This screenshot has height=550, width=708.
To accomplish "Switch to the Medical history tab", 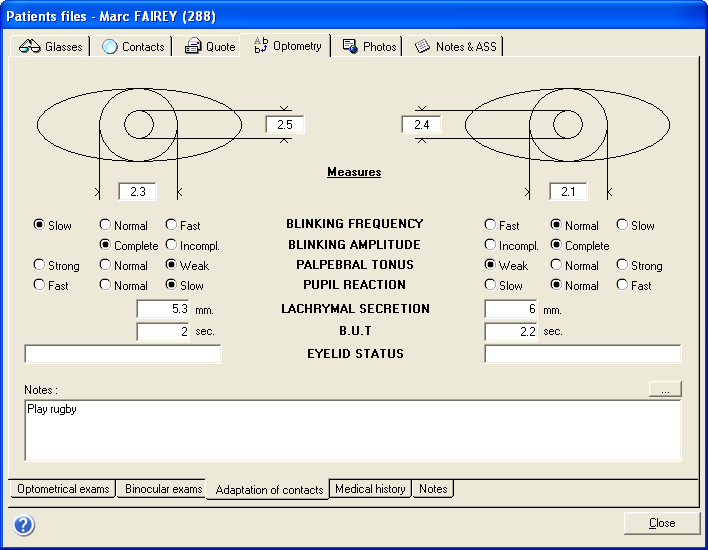I will 370,489.
